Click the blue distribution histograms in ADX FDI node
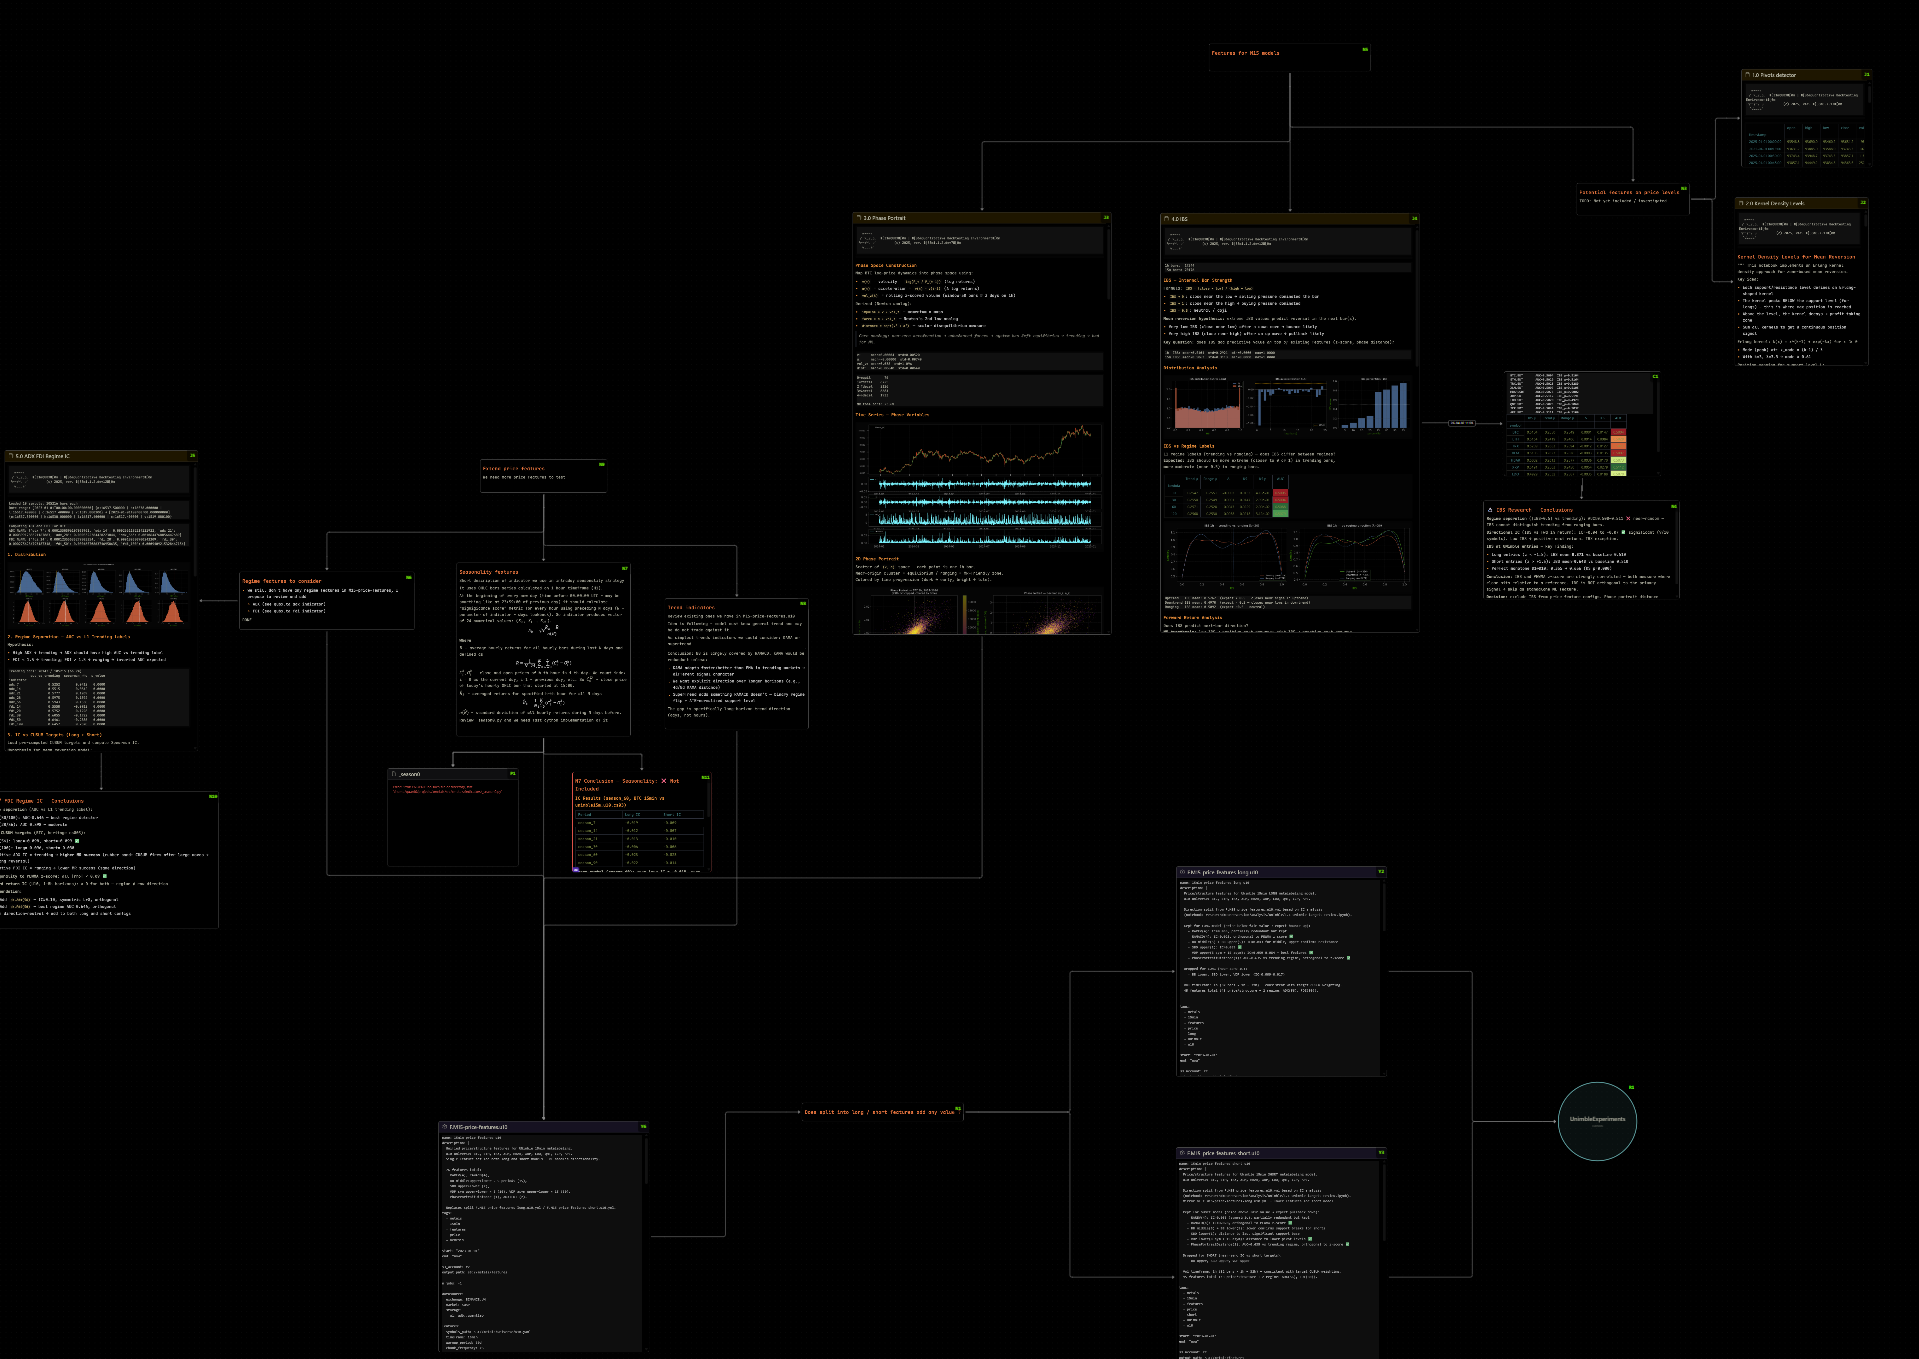1919x1359 pixels. click(x=100, y=580)
